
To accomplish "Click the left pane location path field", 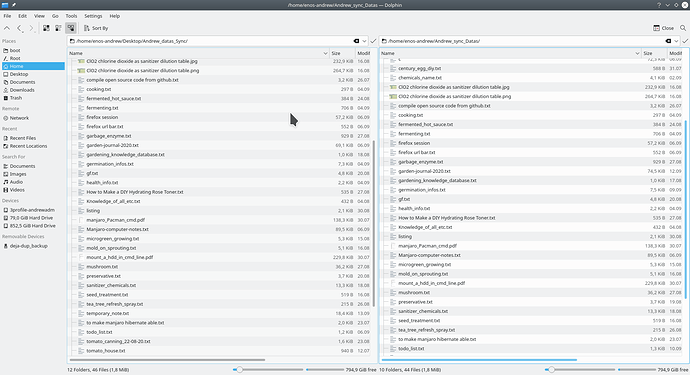I will [x=213, y=41].
